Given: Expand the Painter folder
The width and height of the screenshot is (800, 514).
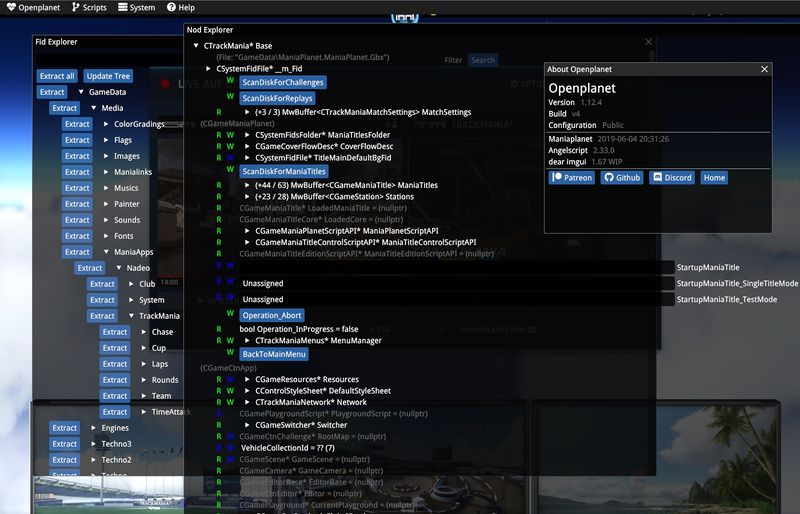Looking at the screenshot, I should (x=106, y=204).
